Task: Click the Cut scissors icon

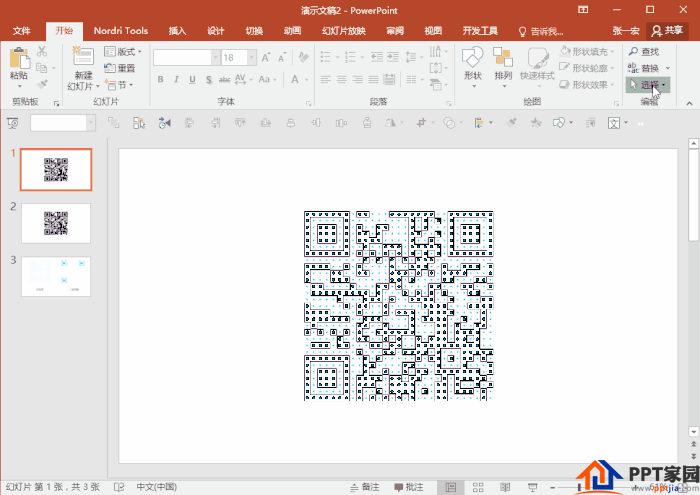Action: coord(42,51)
